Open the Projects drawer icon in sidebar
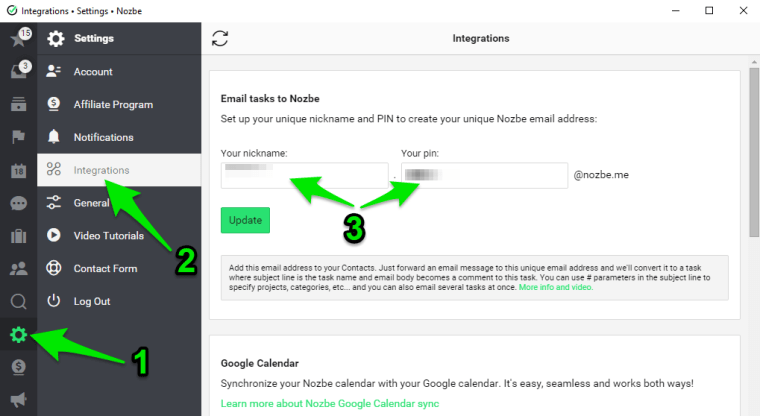The image size is (760, 416). pyautogui.click(x=18, y=104)
